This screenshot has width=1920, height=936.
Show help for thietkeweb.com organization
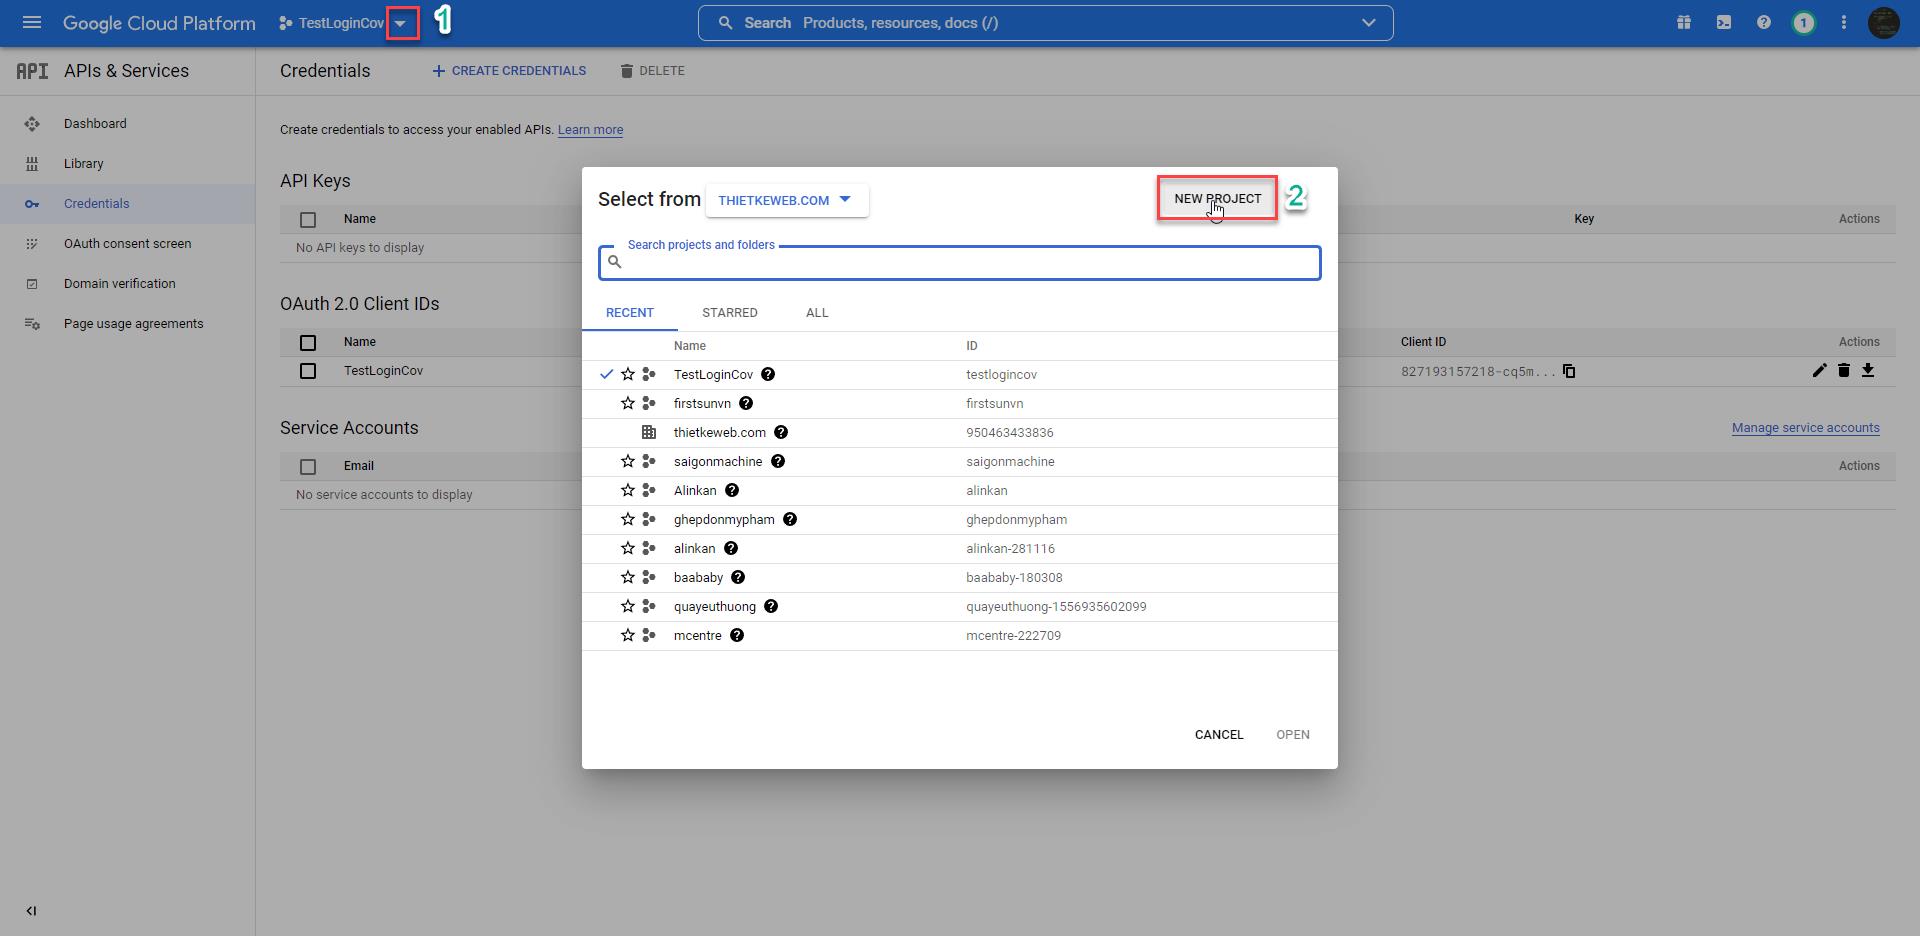tap(781, 432)
